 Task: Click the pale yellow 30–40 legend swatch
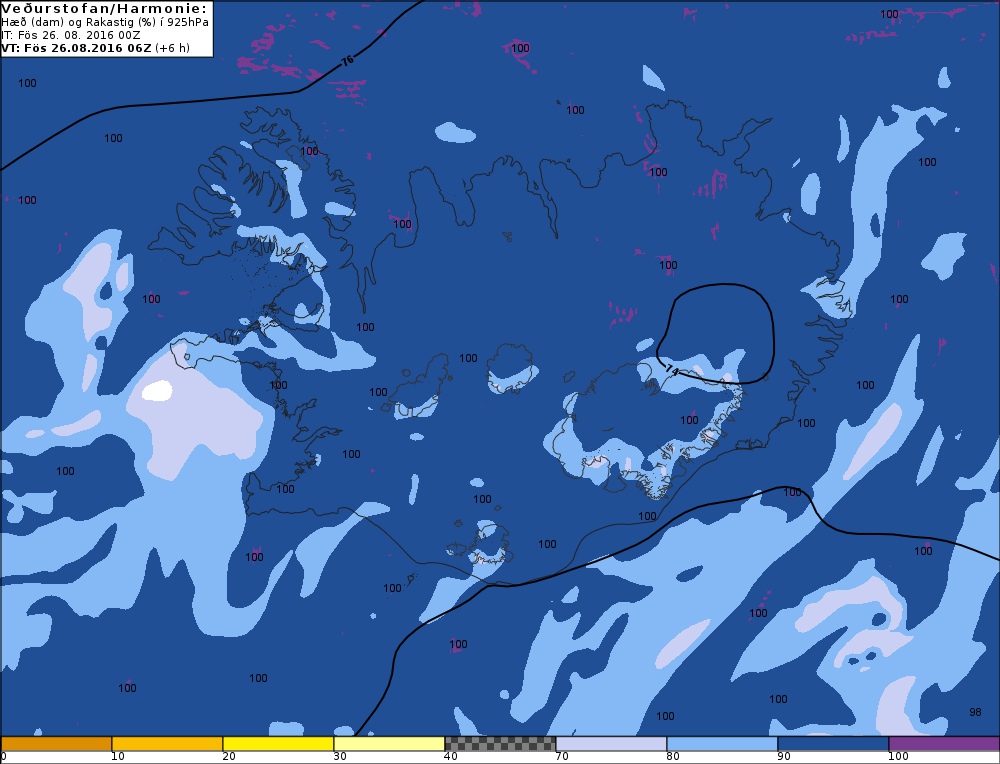pos(389,744)
